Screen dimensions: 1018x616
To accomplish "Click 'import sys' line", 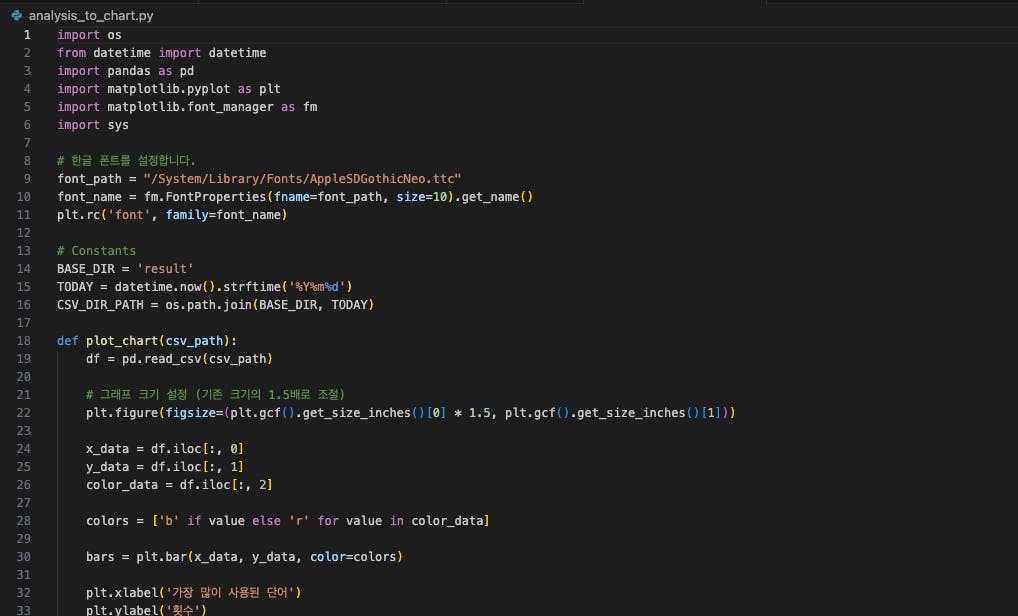I will click(93, 125).
